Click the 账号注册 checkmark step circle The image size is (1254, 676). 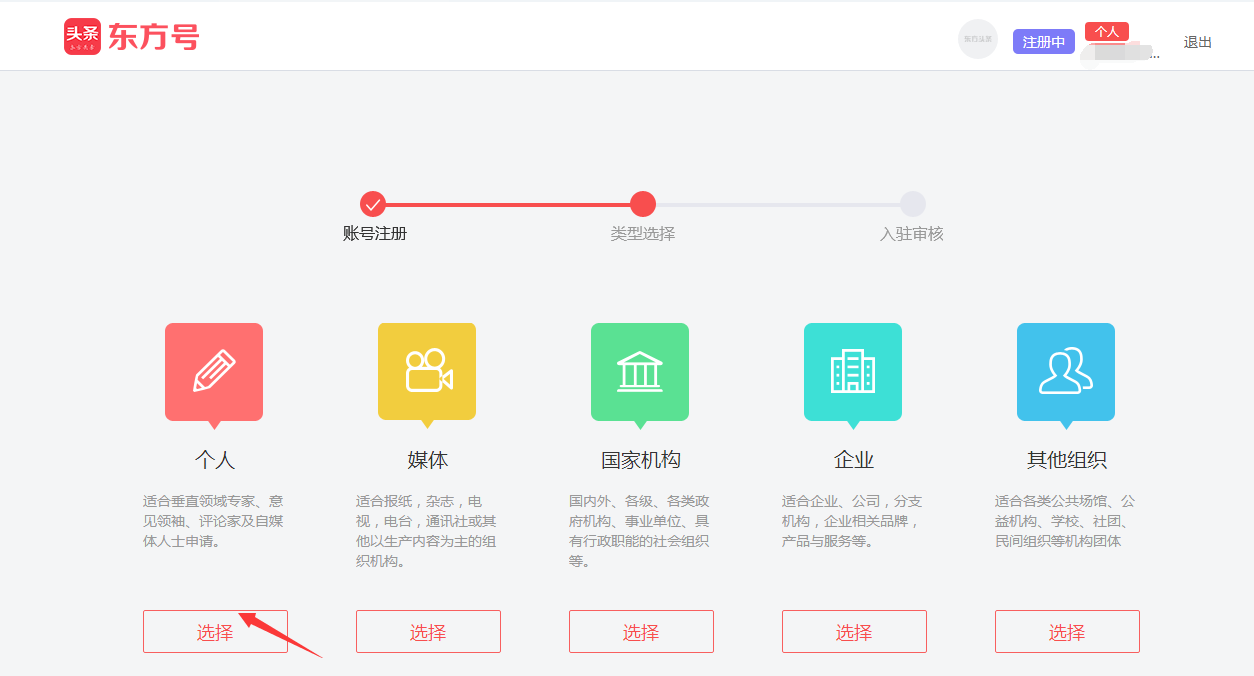[x=373, y=204]
